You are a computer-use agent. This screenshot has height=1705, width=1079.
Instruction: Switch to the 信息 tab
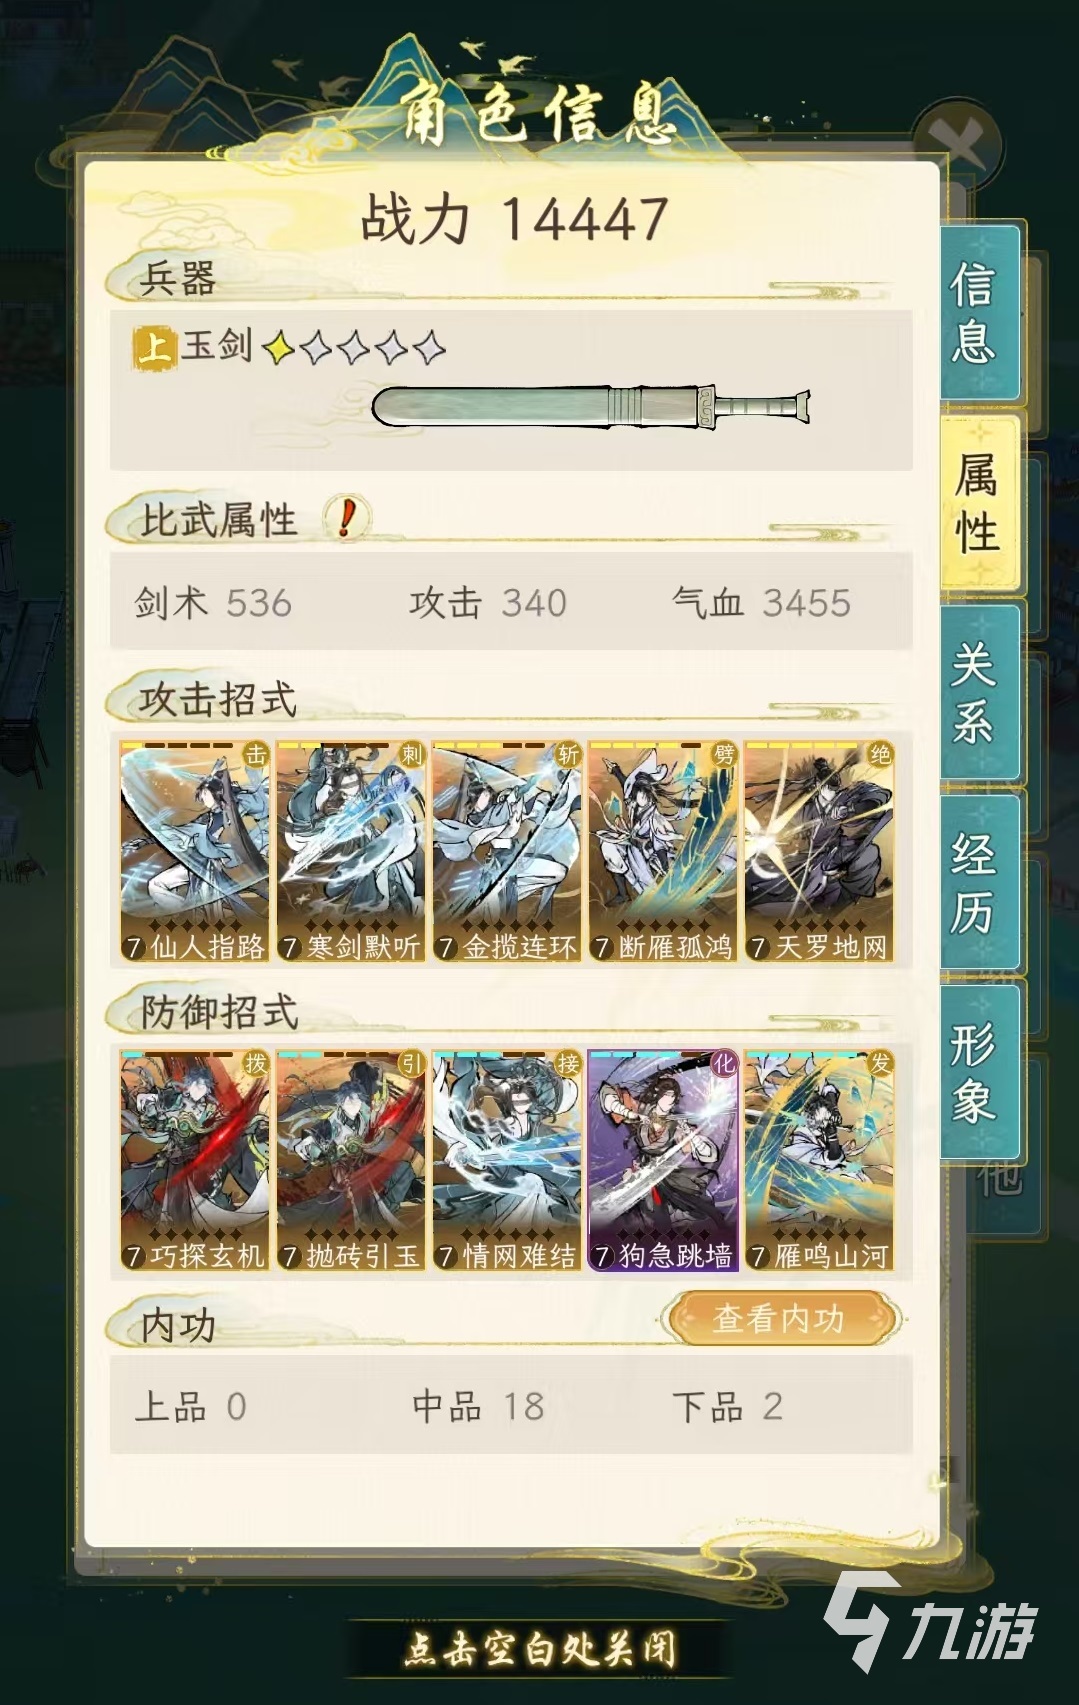[977, 312]
